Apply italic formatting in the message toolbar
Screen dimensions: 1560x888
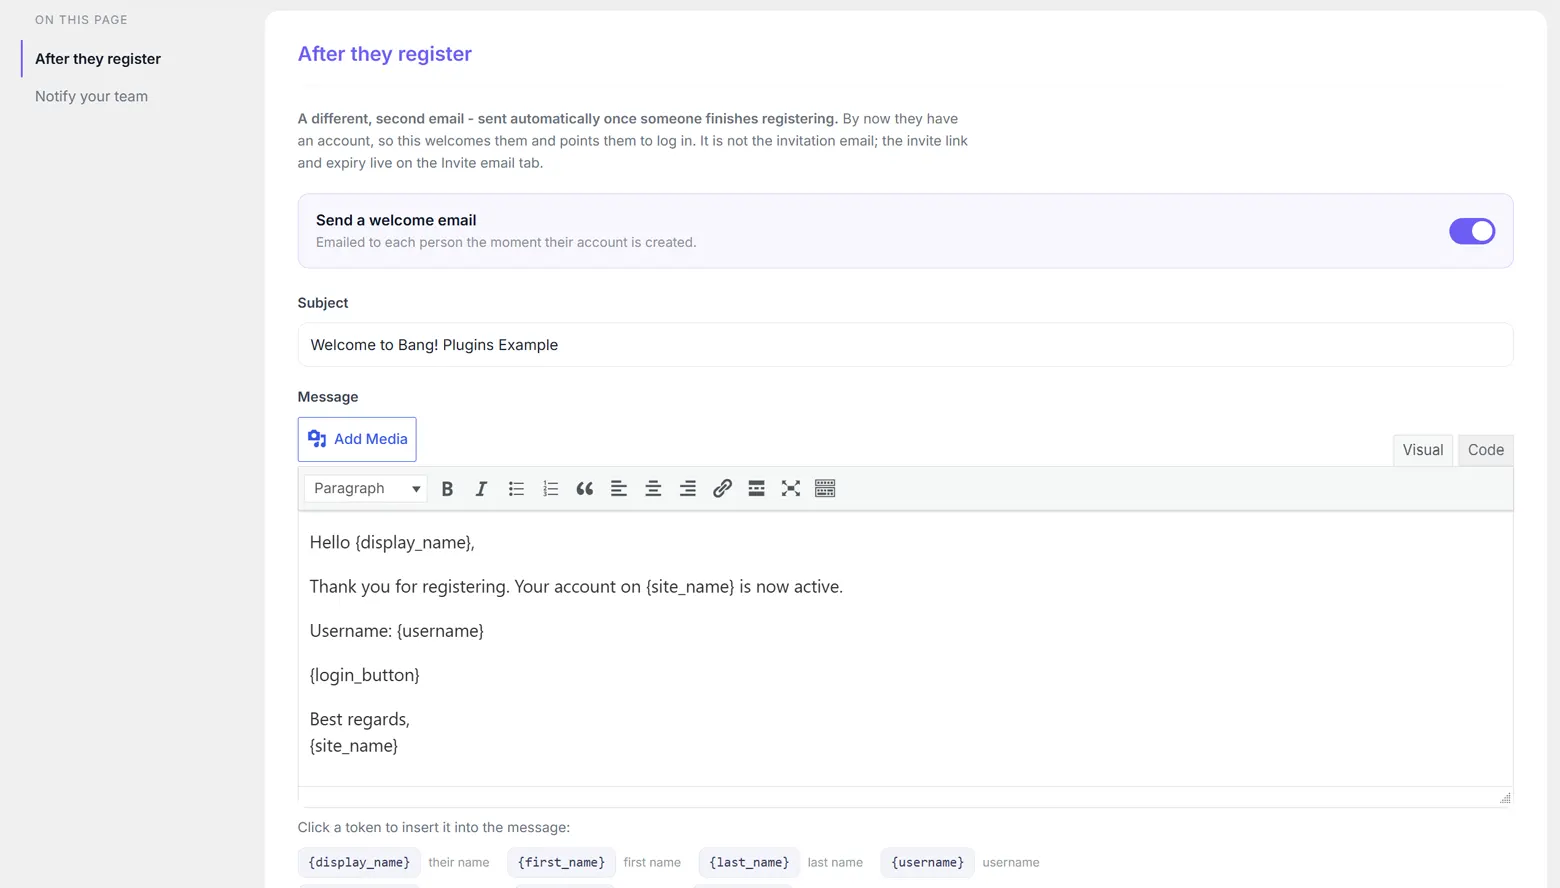coord(481,489)
